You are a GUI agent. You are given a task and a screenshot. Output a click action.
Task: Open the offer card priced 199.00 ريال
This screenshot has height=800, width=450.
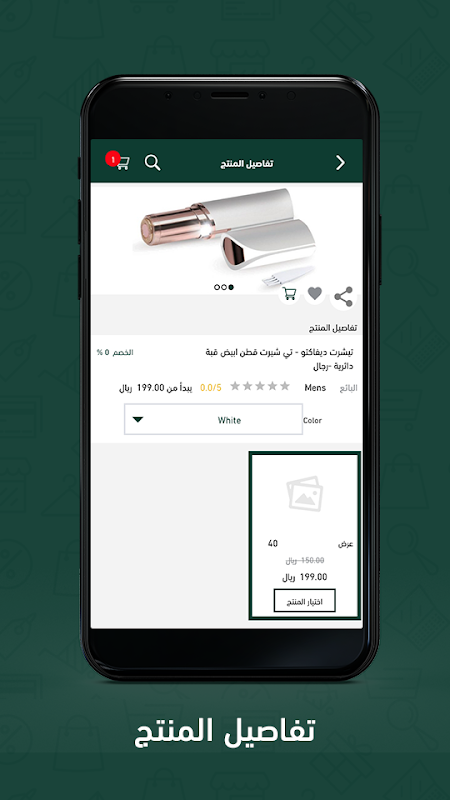(305, 535)
